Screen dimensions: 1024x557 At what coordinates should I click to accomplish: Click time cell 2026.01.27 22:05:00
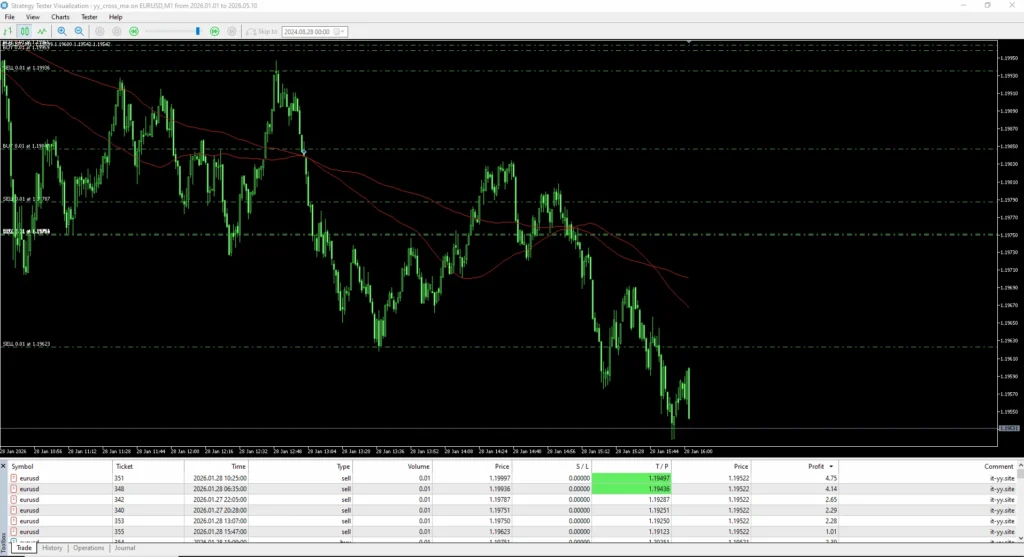[220, 500]
